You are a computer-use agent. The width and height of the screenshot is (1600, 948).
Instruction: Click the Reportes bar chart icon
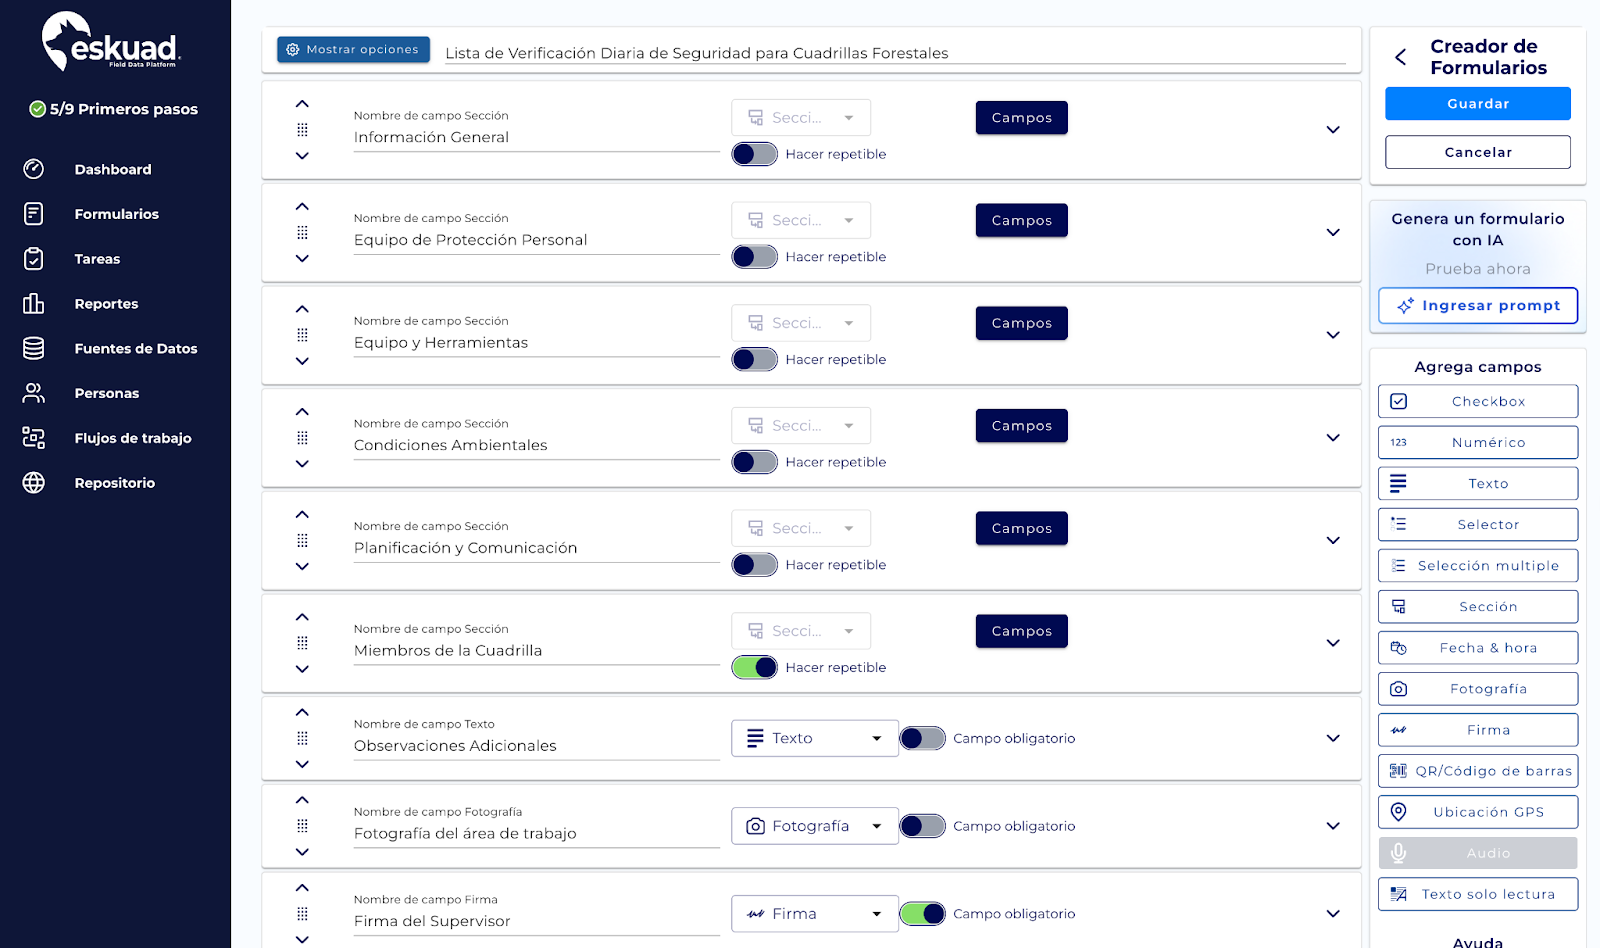[x=34, y=303]
